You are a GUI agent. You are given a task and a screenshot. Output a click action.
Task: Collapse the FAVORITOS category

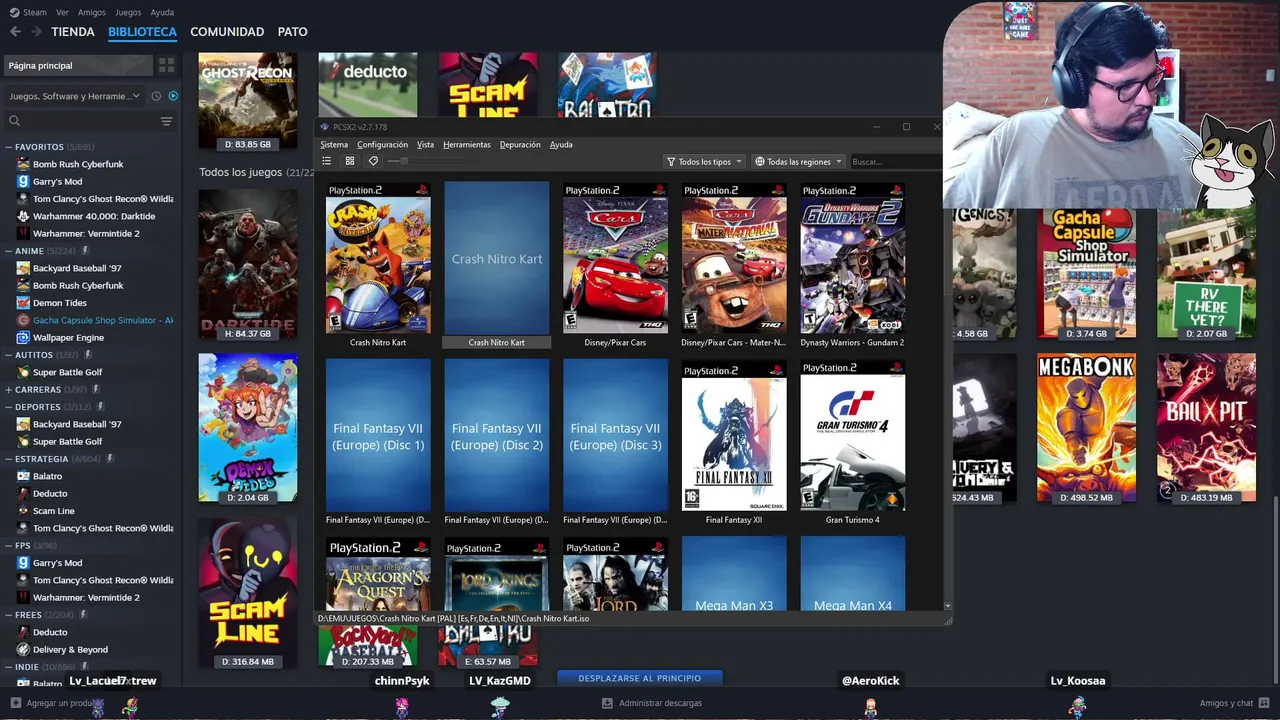[8, 147]
